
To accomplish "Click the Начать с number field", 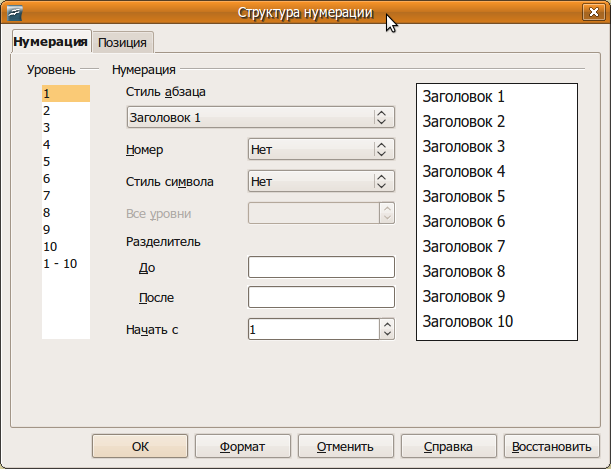I will pos(314,330).
